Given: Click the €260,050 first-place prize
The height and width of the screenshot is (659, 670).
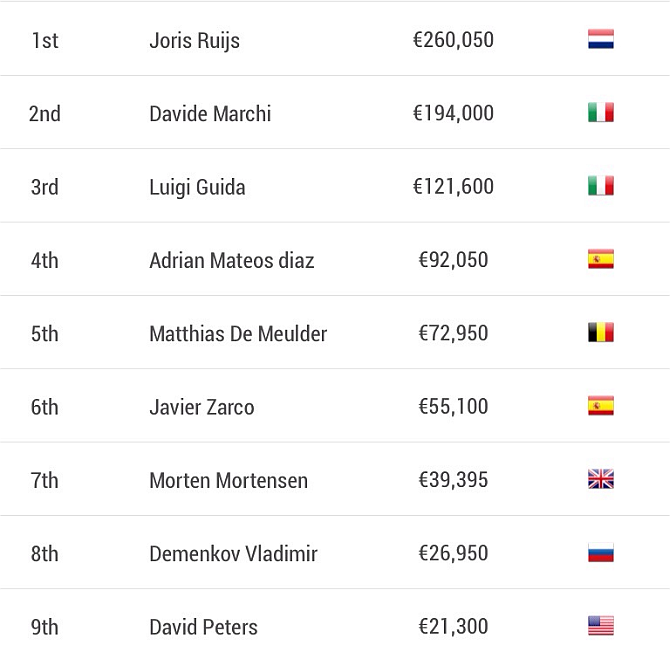Looking at the screenshot, I should (453, 40).
